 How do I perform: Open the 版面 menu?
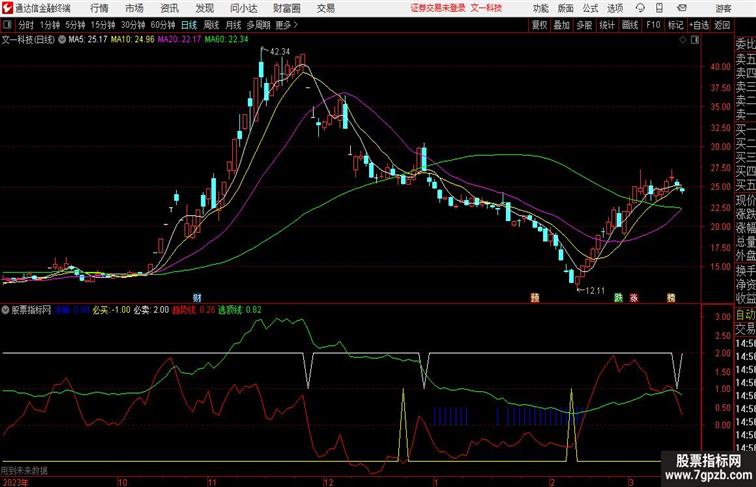(566, 8)
